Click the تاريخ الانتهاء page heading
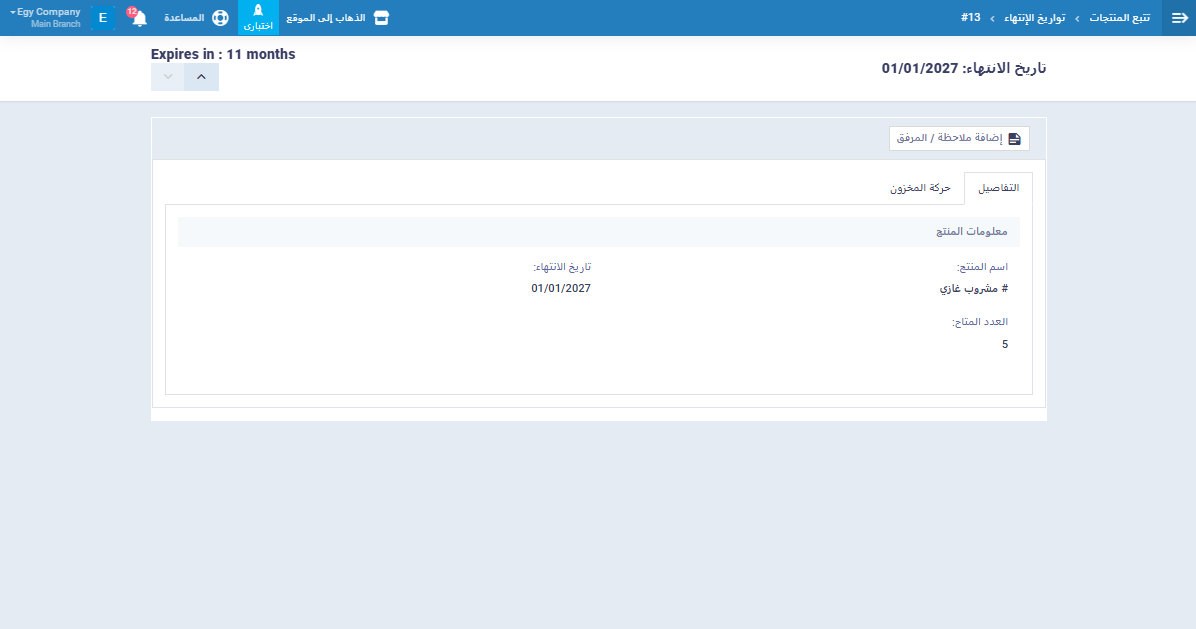Image resolution: width=1196 pixels, height=629 pixels. (x=963, y=68)
